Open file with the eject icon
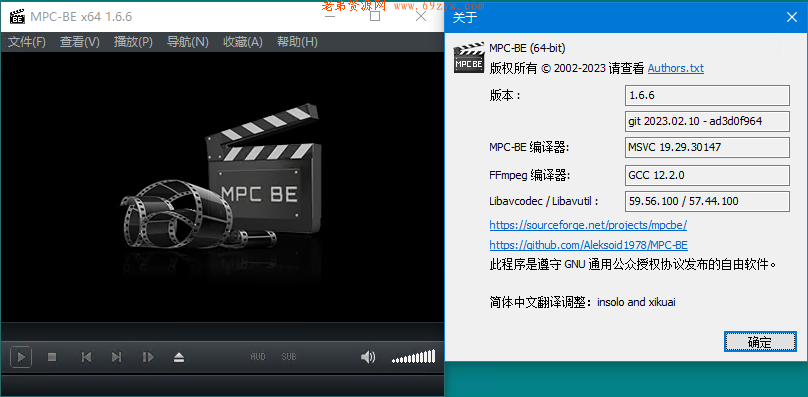This screenshot has height=397, width=808. coord(179,357)
